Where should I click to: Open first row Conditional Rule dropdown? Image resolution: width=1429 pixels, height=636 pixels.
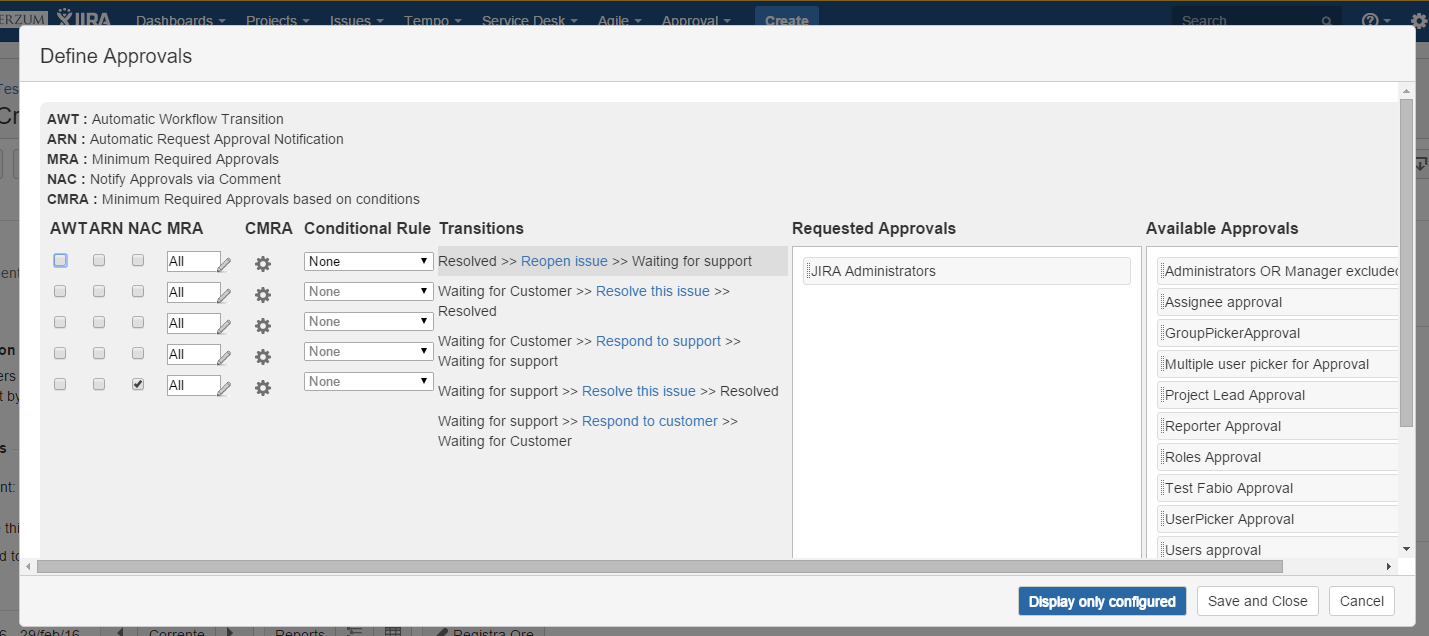pos(368,261)
